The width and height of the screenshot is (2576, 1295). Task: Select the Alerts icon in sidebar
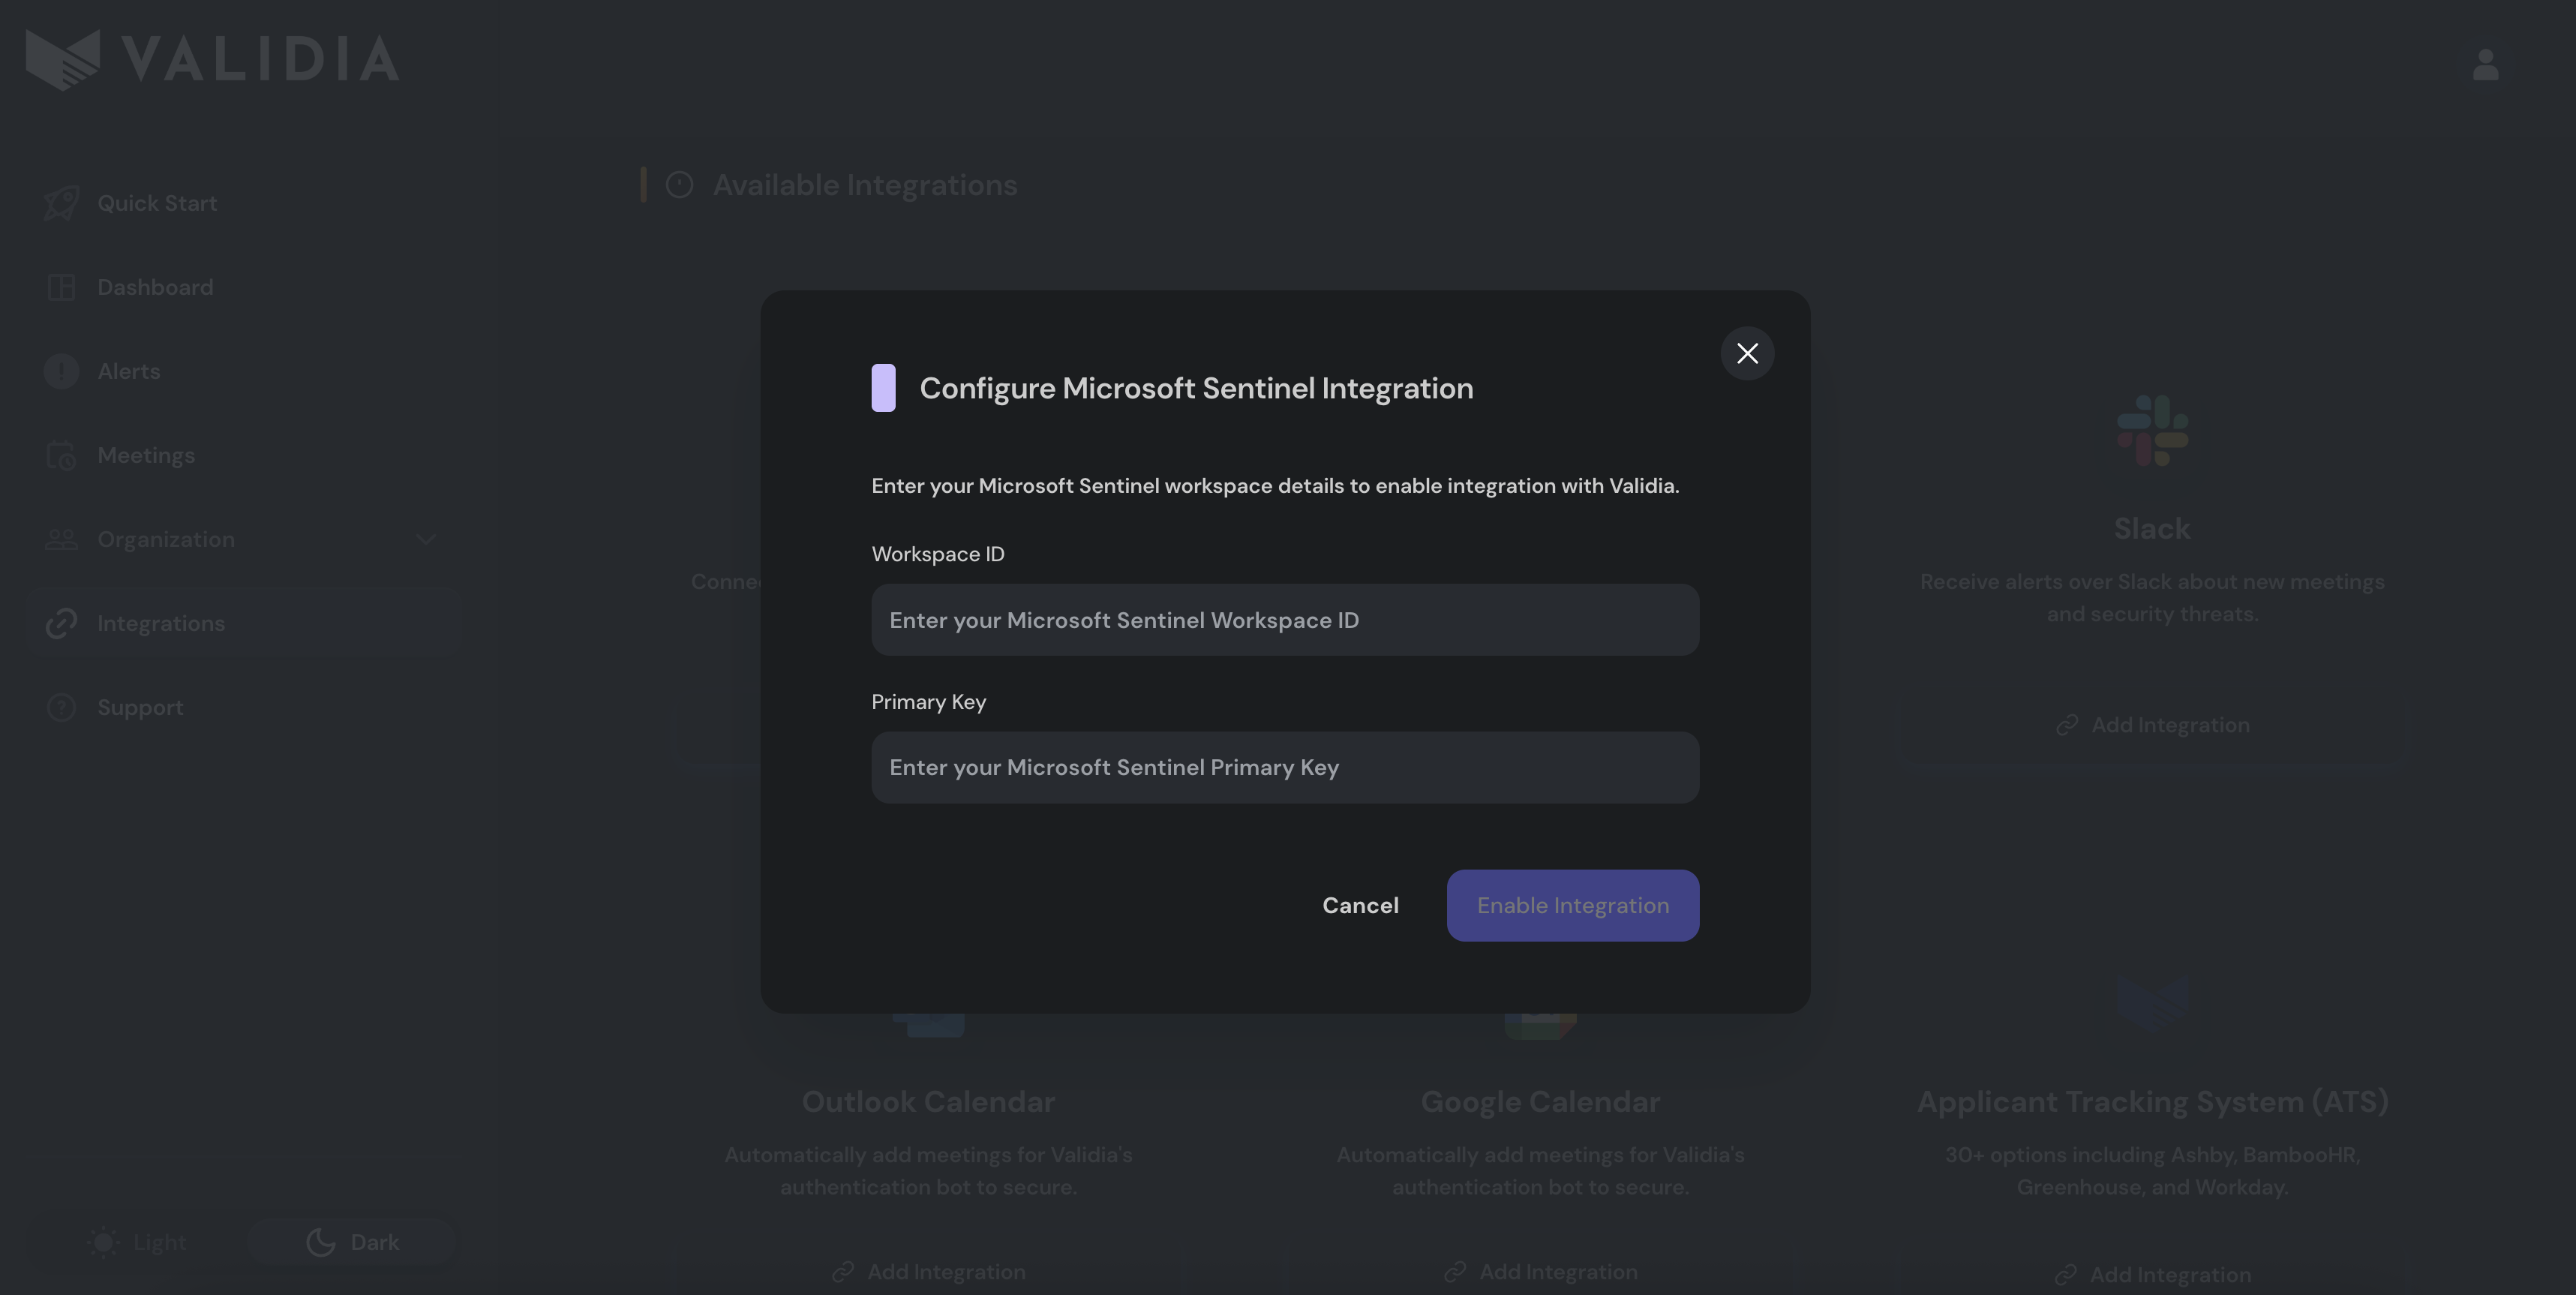tap(61, 371)
